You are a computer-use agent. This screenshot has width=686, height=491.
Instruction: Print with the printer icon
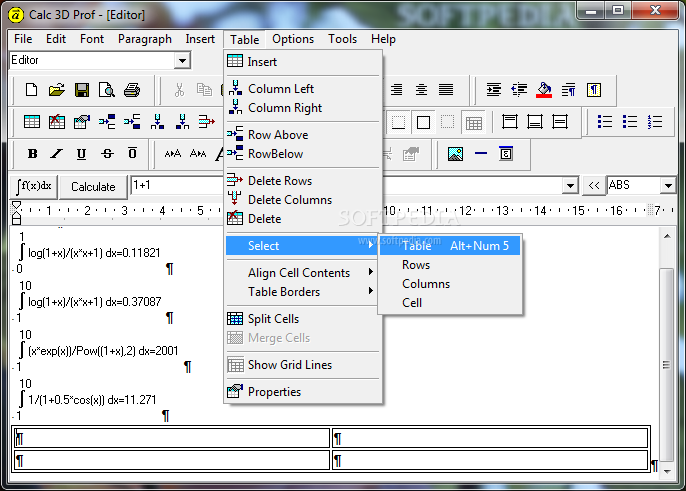(132, 90)
